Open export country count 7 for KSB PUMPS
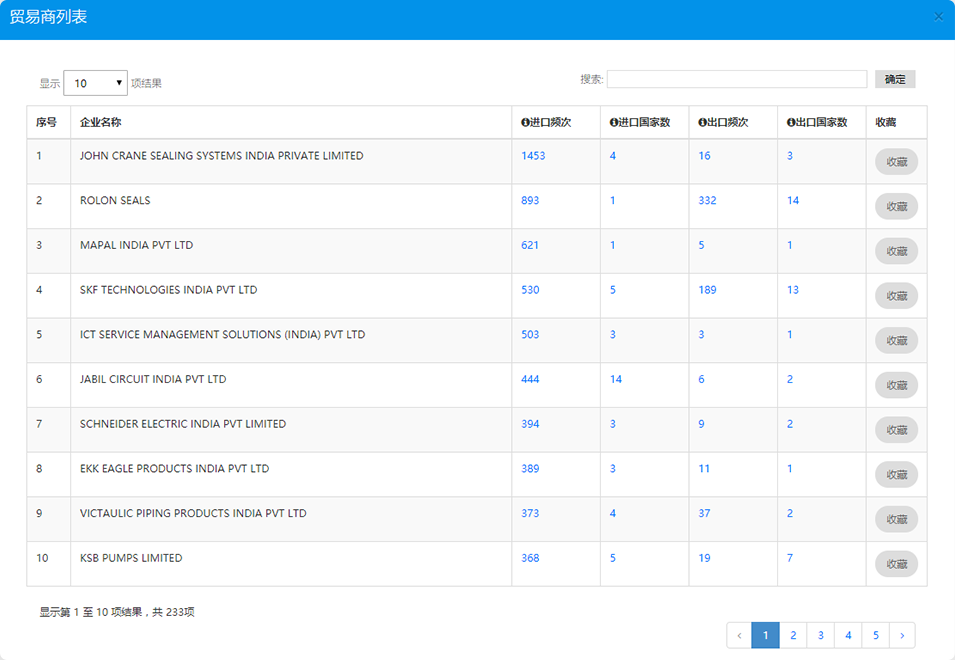The image size is (955, 660). click(x=790, y=558)
